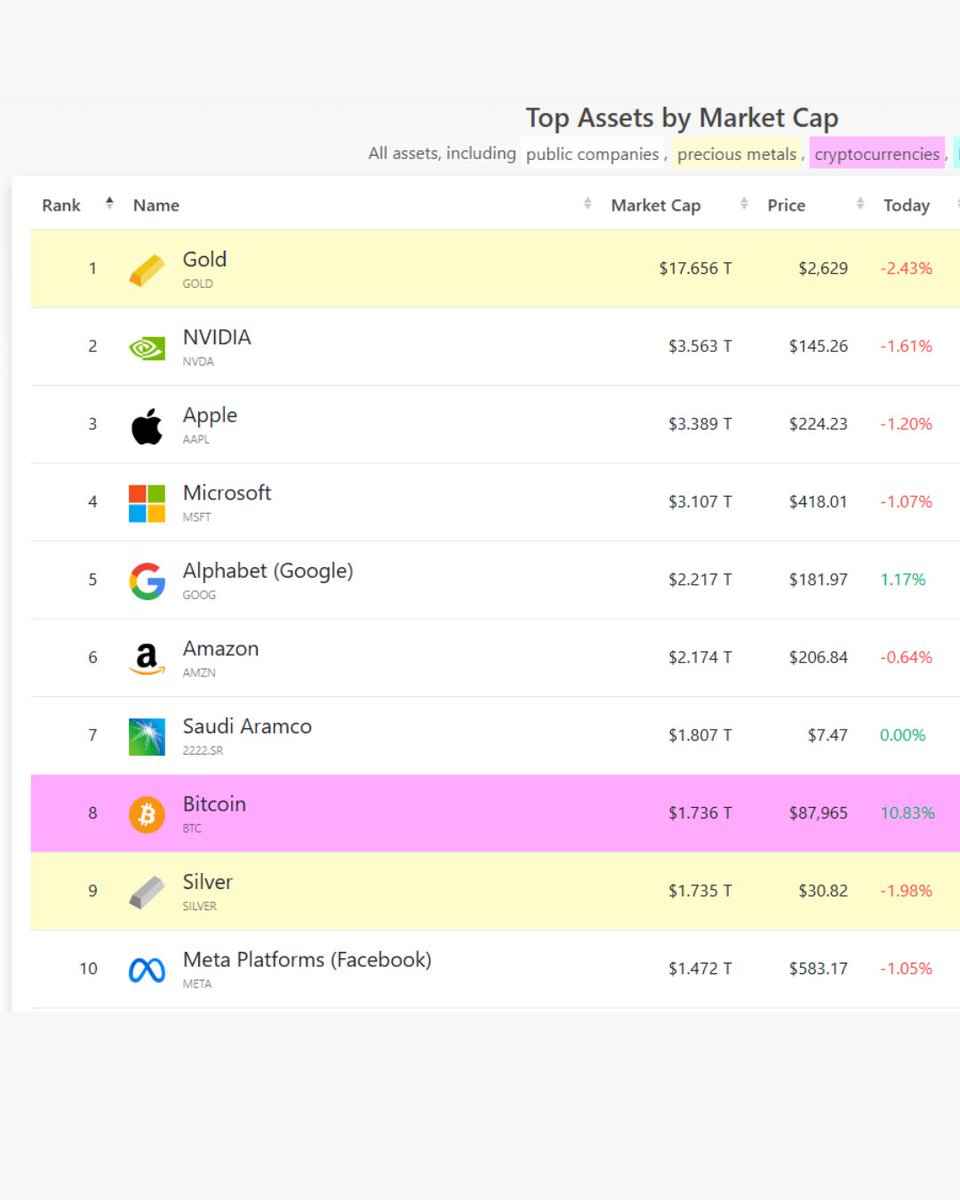This screenshot has width=960, height=1200.
Task: Open the NVIDIA company link
Action: (x=216, y=337)
